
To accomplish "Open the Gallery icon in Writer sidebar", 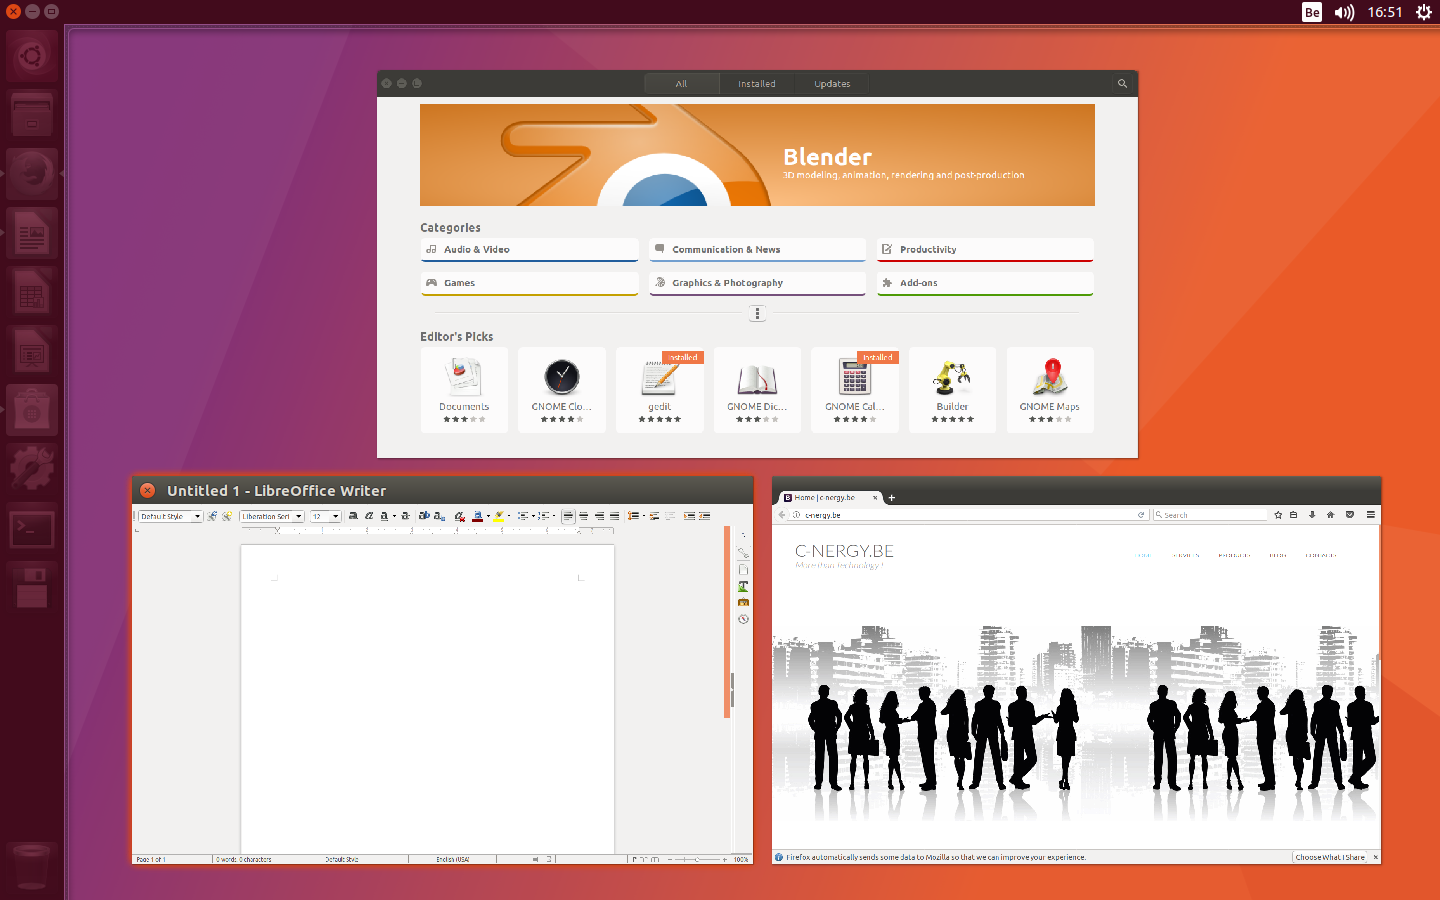I will click(x=743, y=602).
